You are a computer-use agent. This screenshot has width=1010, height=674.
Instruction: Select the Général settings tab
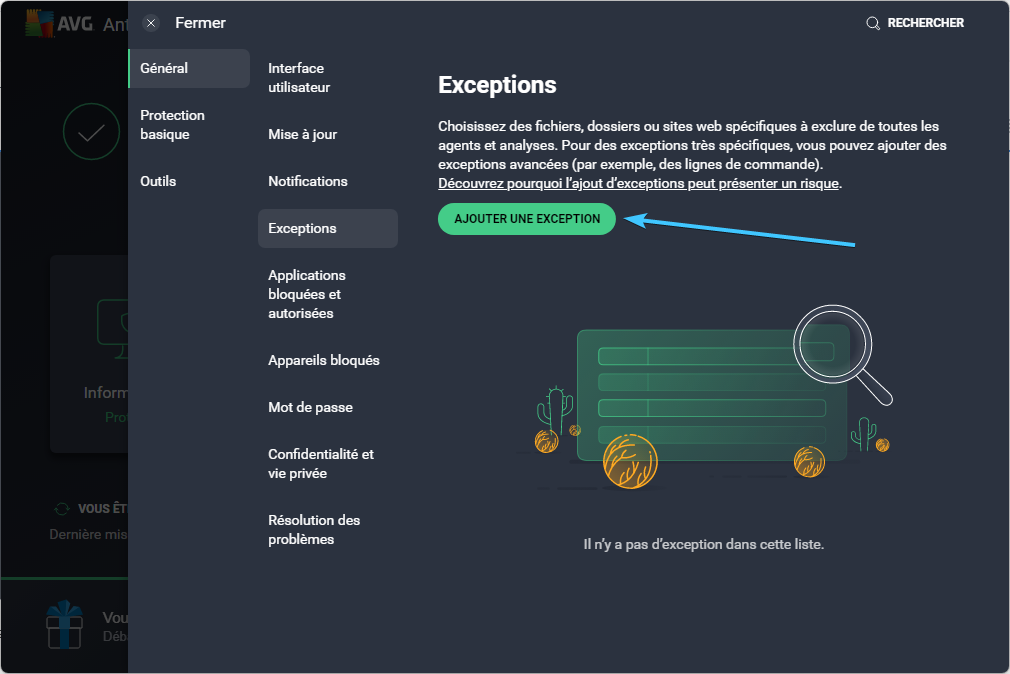(189, 68)
